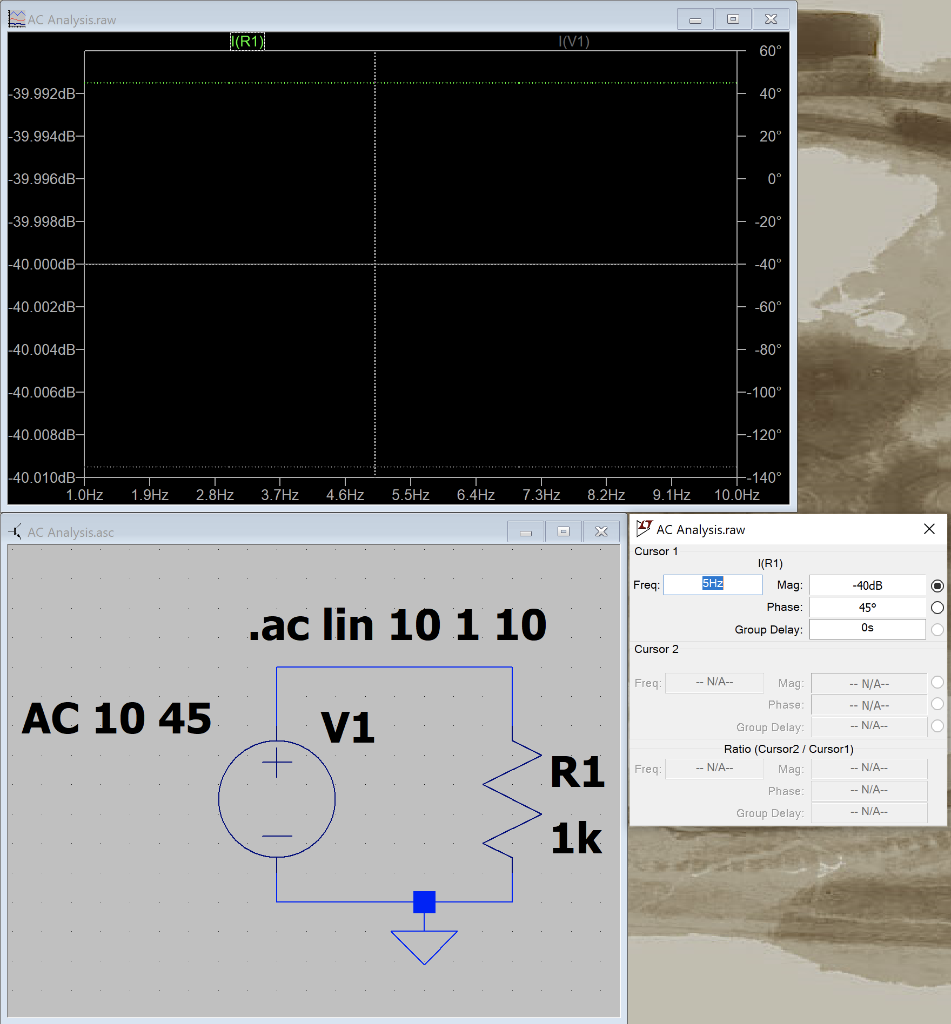The image size is (951, 1024).
Task: Click the Freq input showing 5Hz
Action: [x=712, y=584]
